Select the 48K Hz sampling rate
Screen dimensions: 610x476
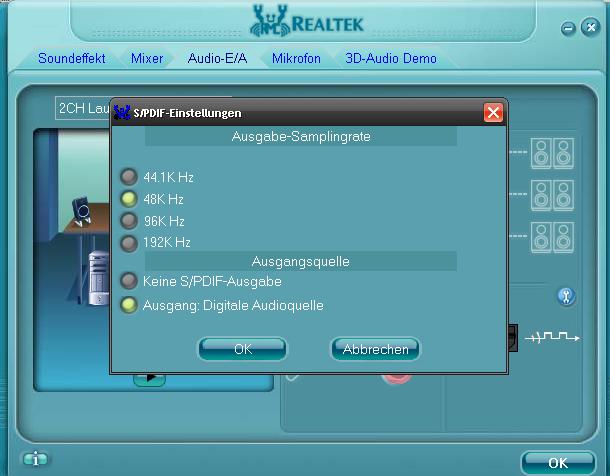pyautogui.click(x=129, y=199)
